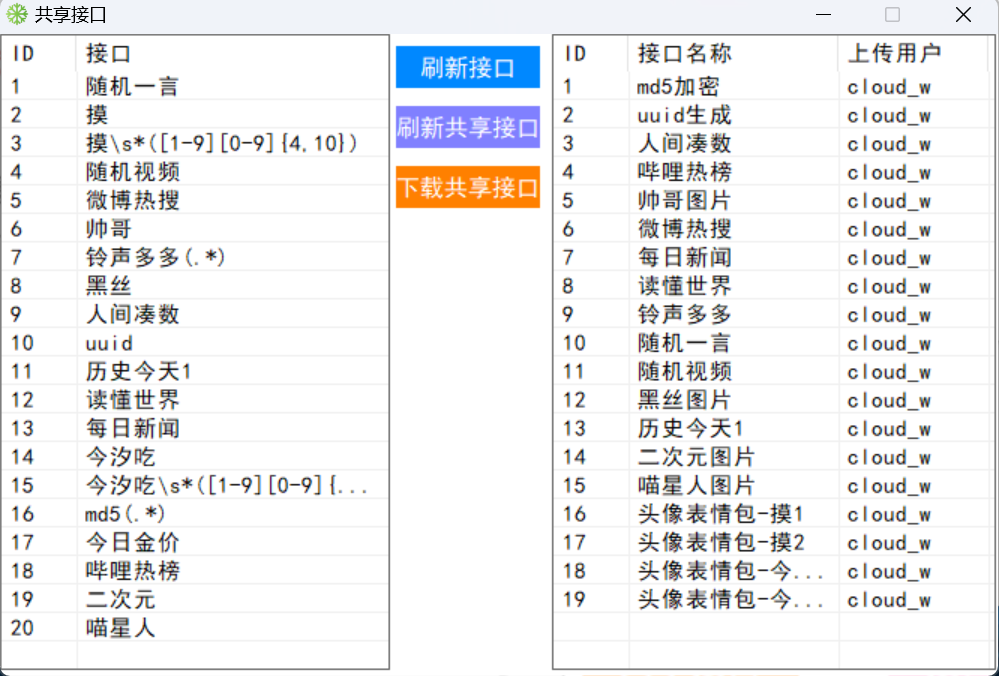The width and height of the screenshot is (999, 676).
Task: Select 喵星人 in the left list
Action: [x=120, y=629]
